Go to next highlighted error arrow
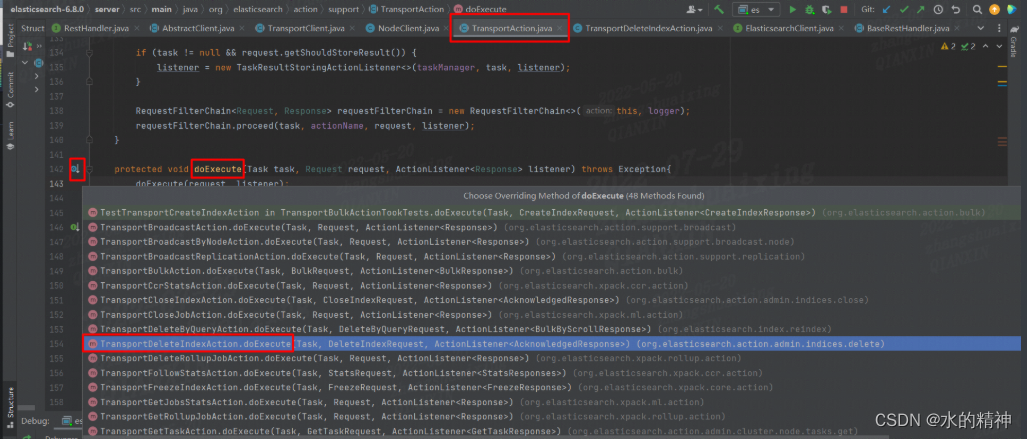This screenshot has width=1027, height=439. tap(999, 46)
